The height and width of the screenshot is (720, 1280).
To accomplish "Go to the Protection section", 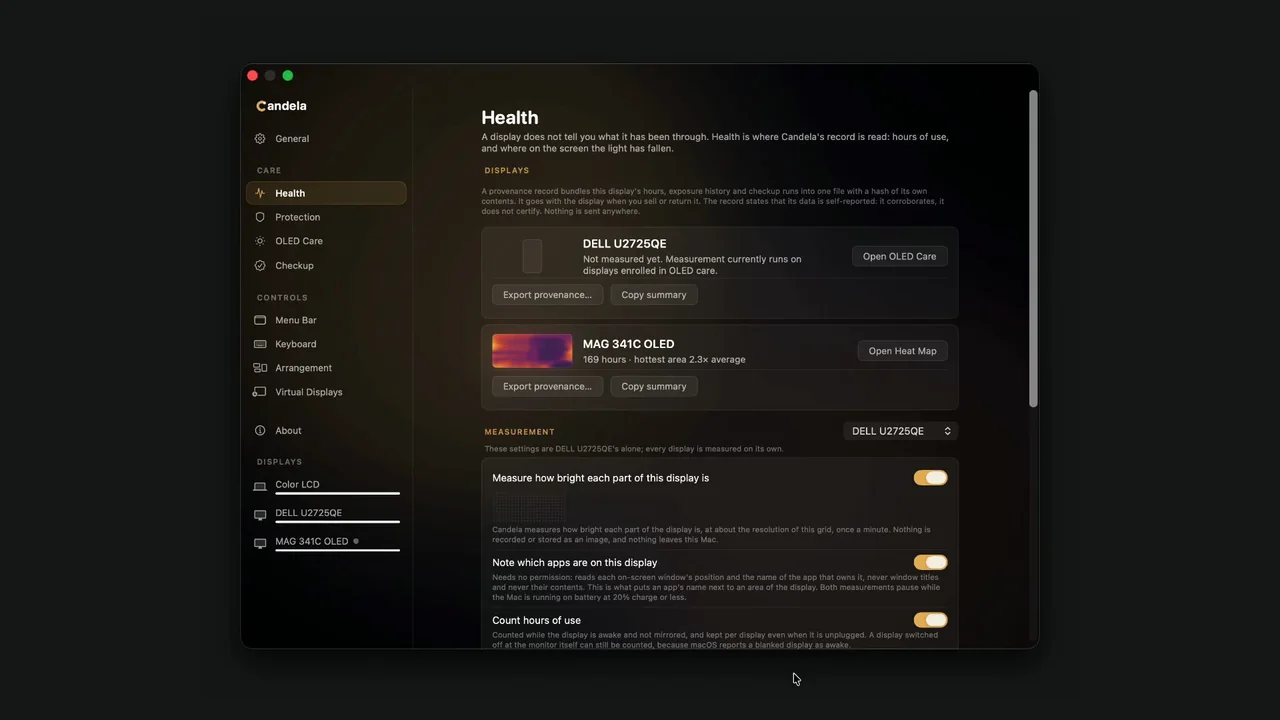I will [326, 217].
